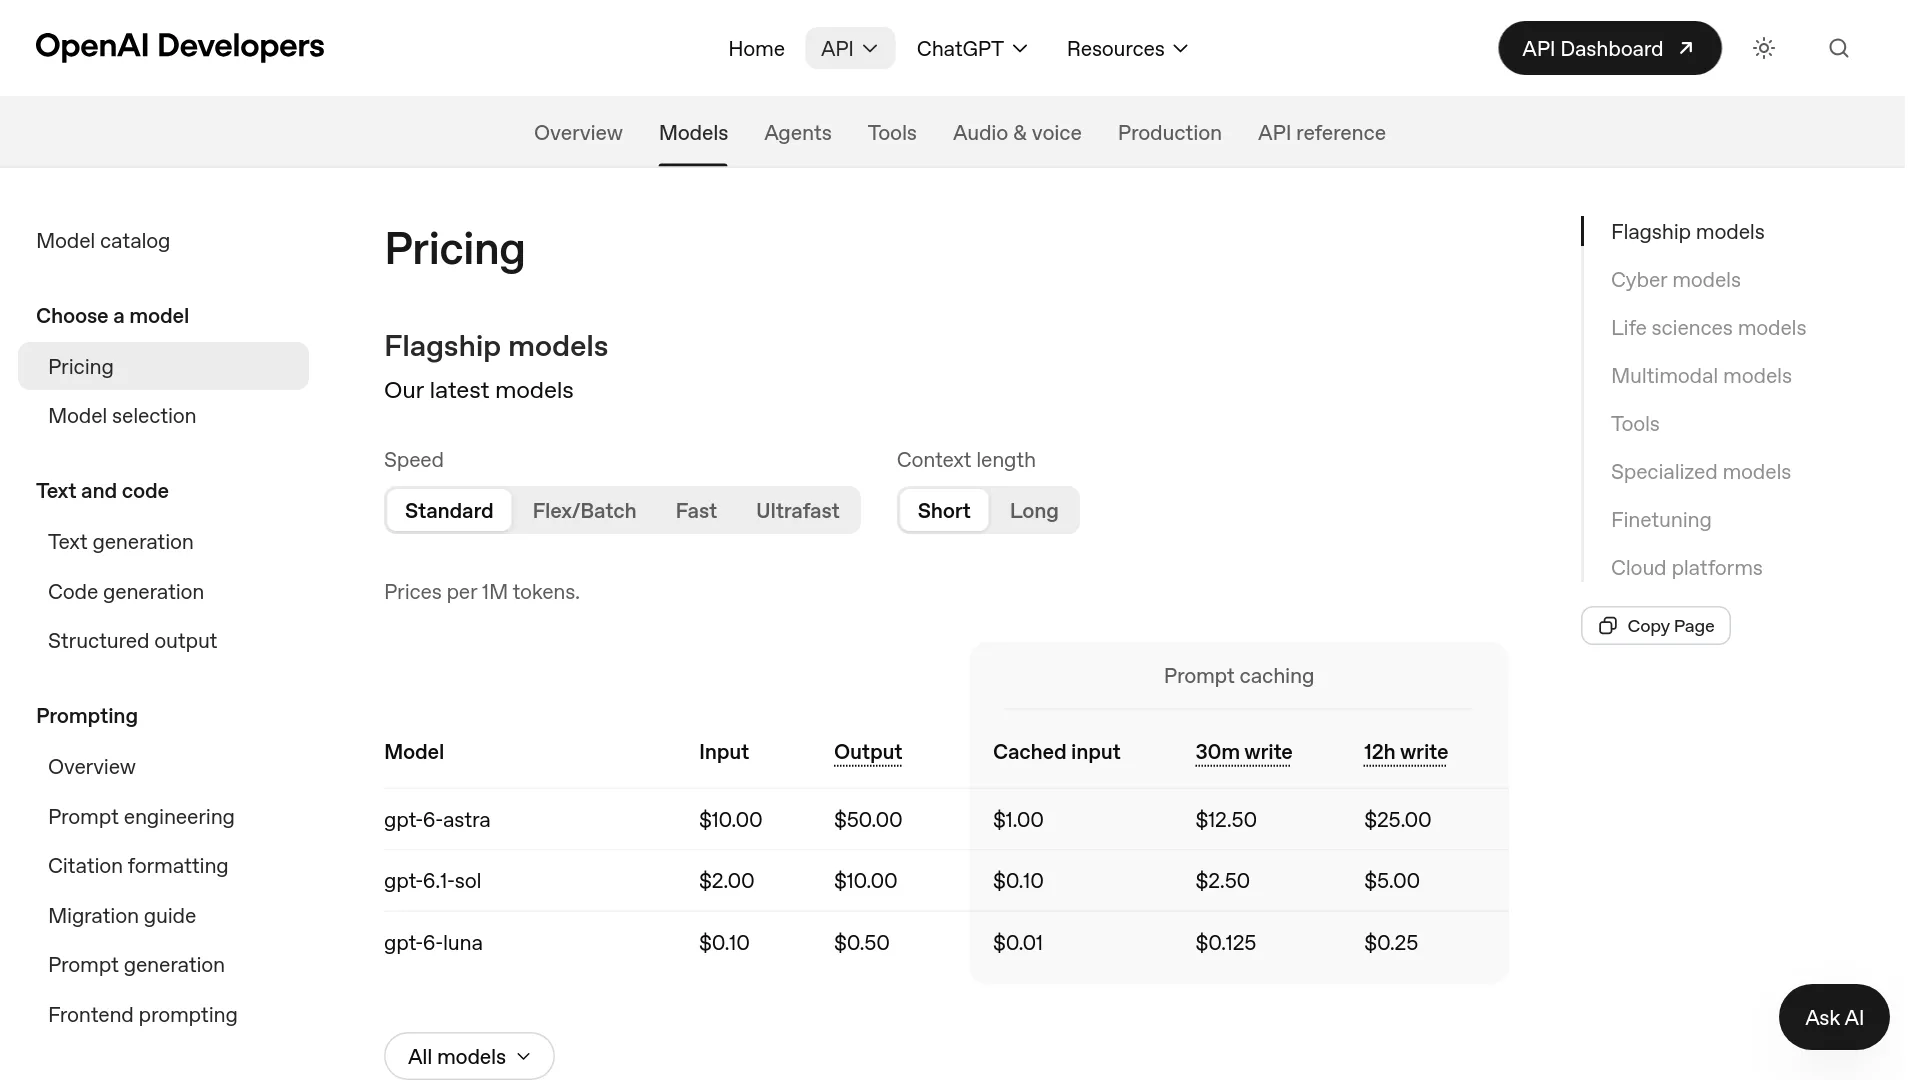This screenshot has width=1920, height=1080.
Task: Click the 12h write column header
Action: point(1405,752)
